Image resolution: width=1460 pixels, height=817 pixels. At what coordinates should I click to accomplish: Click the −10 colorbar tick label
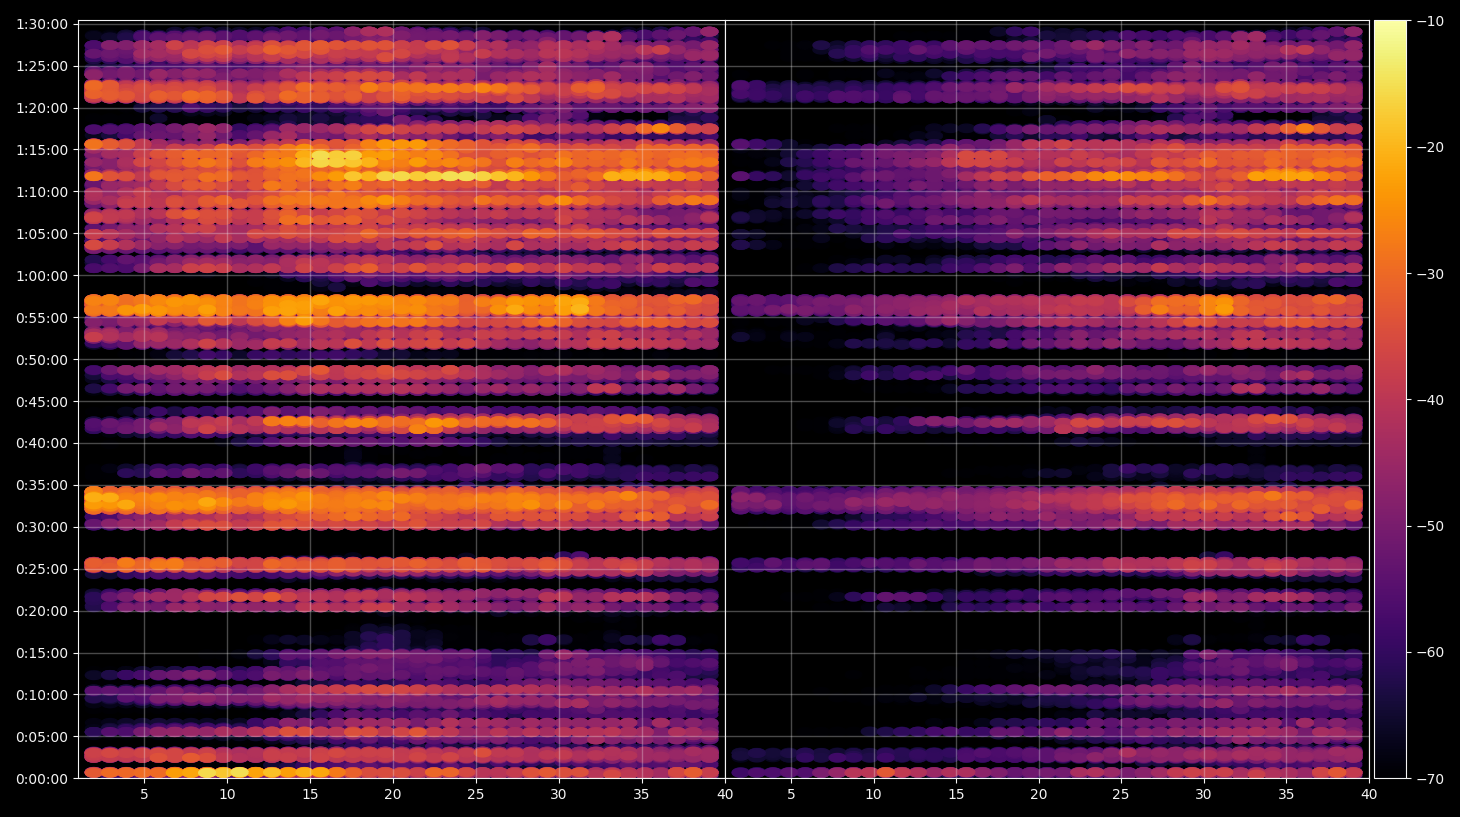(x=1430, y=21)
